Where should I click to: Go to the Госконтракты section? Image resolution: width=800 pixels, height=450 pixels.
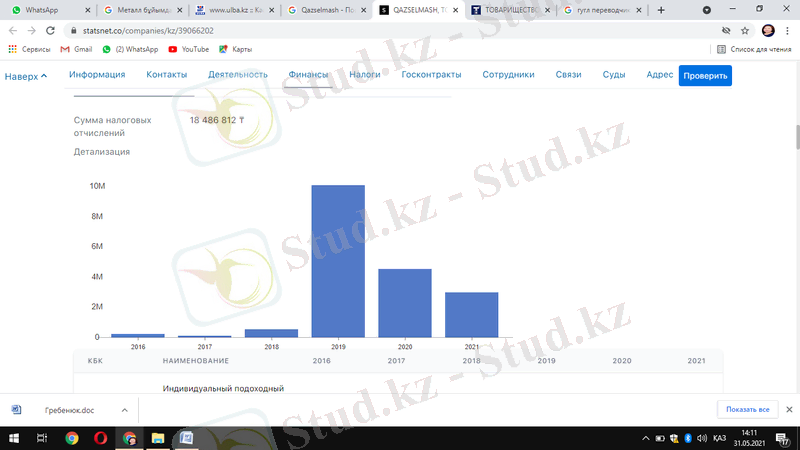[x=431, y=74]
